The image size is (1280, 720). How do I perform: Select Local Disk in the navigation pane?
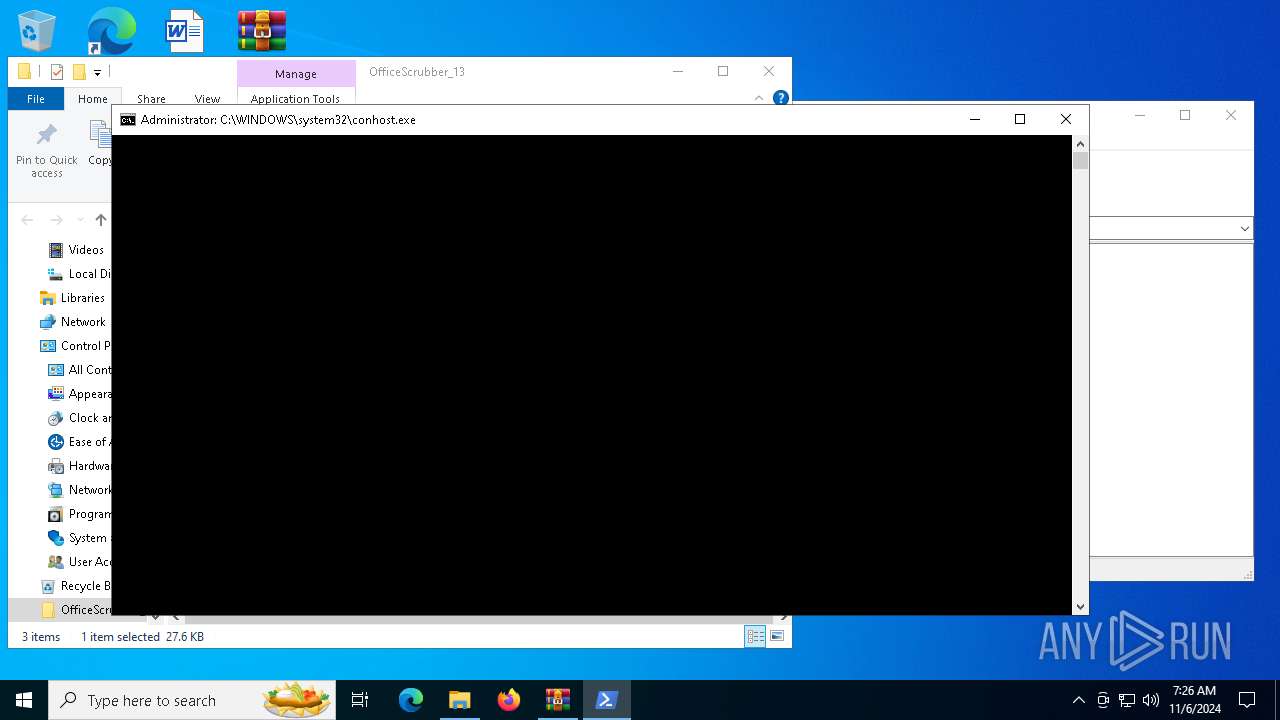(x=79, y=274)
